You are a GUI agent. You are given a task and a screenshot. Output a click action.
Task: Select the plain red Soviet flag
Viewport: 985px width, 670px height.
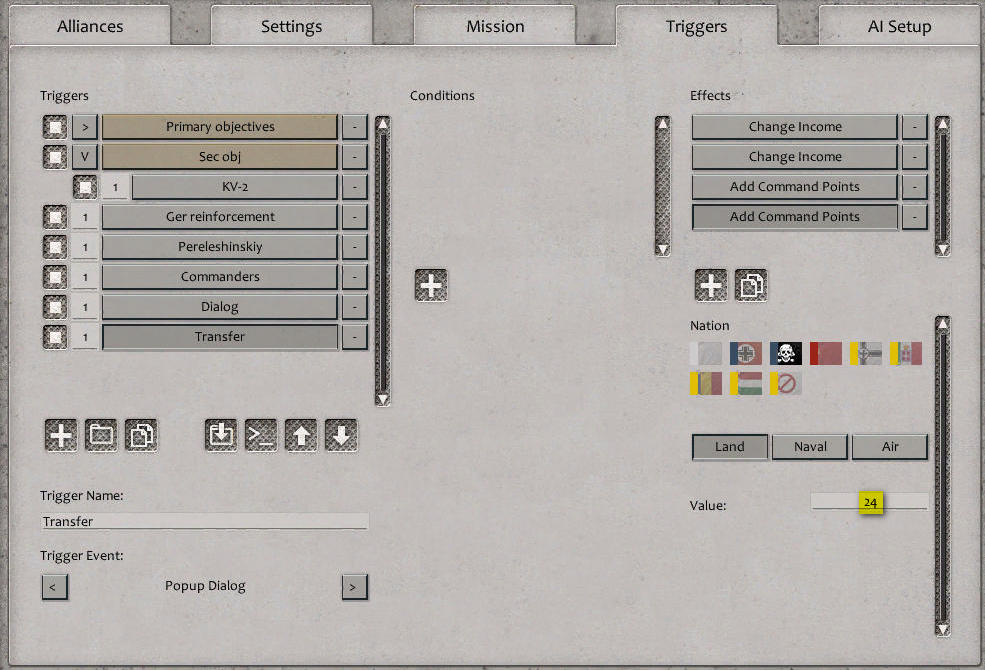pos(826,354)
